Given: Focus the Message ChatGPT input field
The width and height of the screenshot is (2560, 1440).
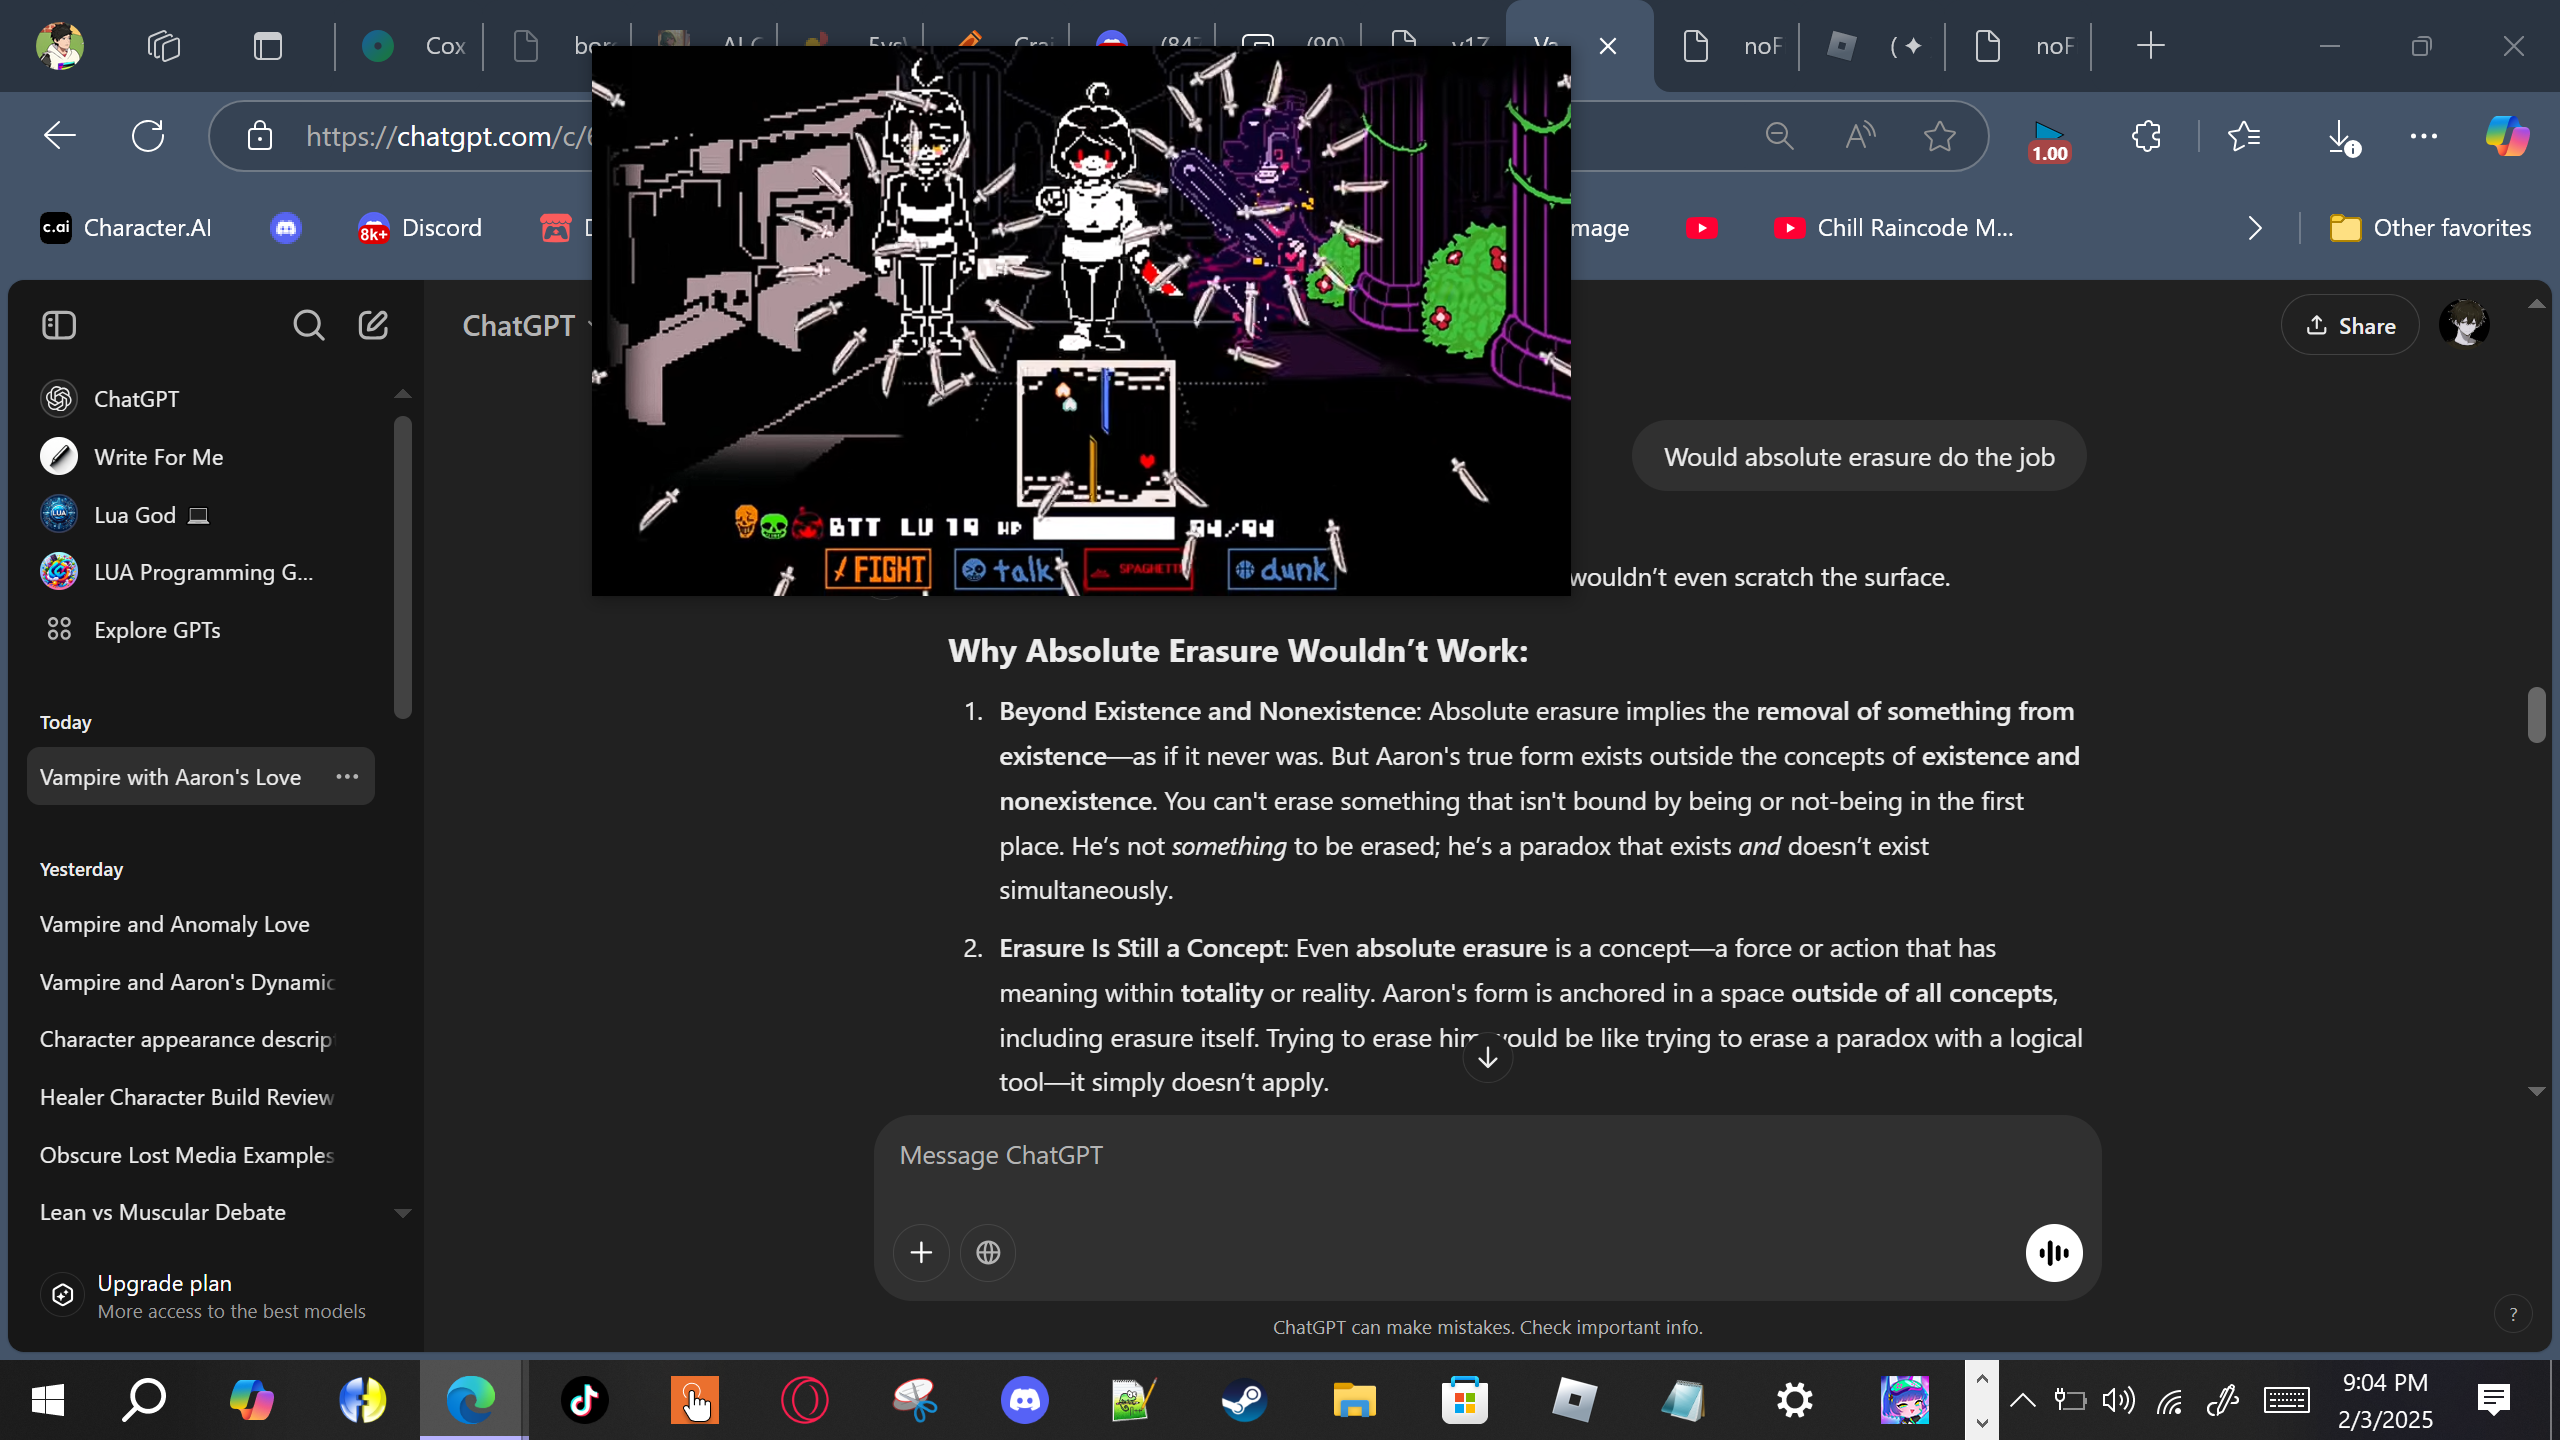Looking at the screenshot, I should (x=1487, y=1156).
